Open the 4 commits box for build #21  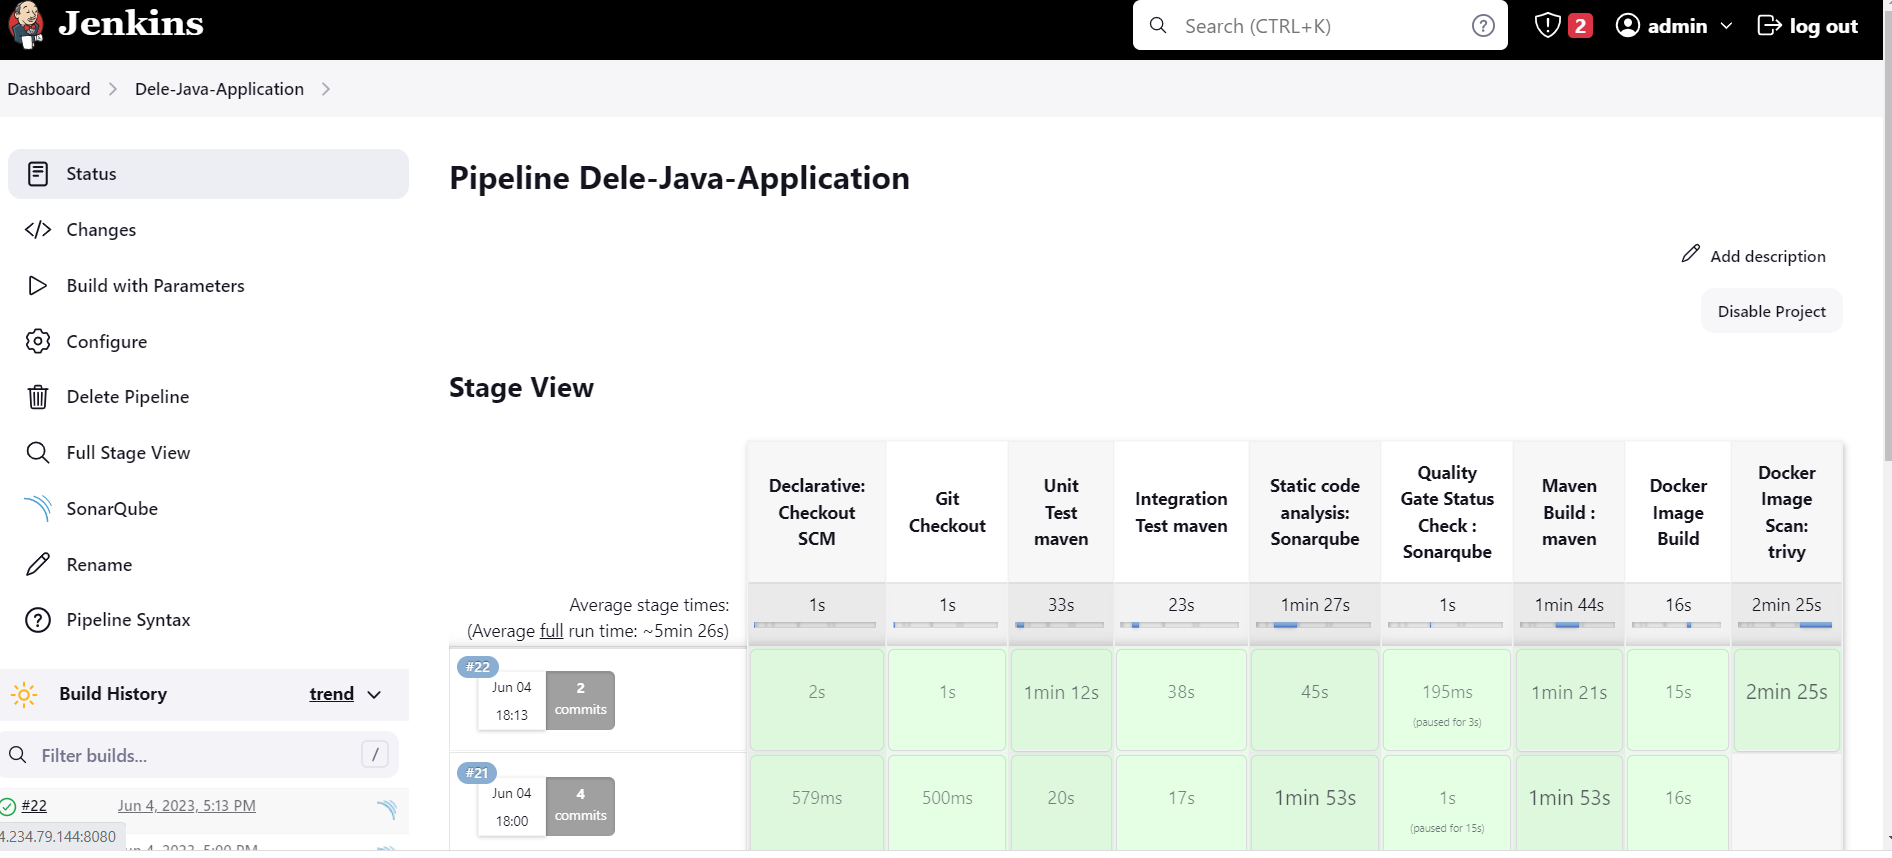pyautogui.click(x=580, y=805)
